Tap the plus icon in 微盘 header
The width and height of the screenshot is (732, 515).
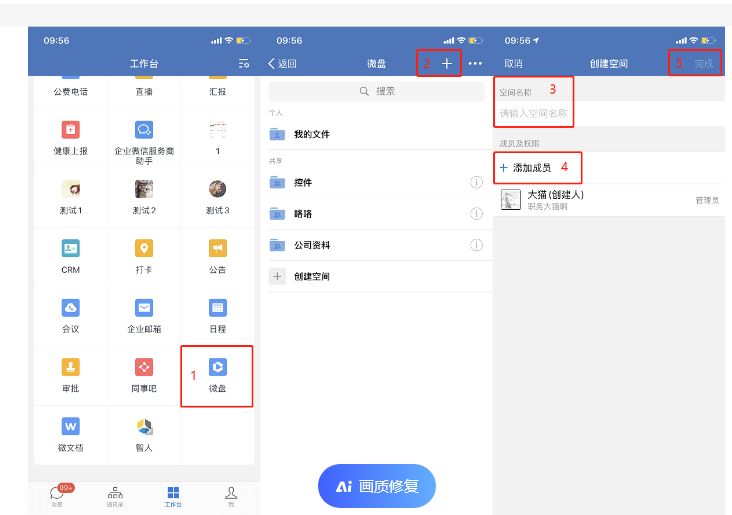tap(447, 64)
